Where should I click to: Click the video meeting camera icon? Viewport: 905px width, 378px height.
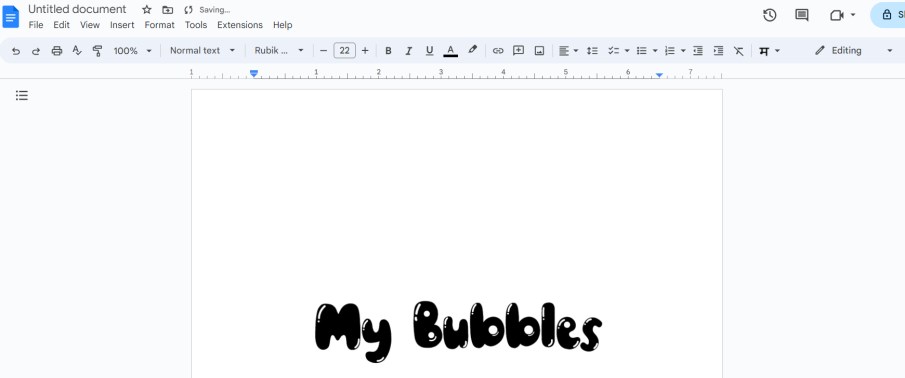[836, 16]
